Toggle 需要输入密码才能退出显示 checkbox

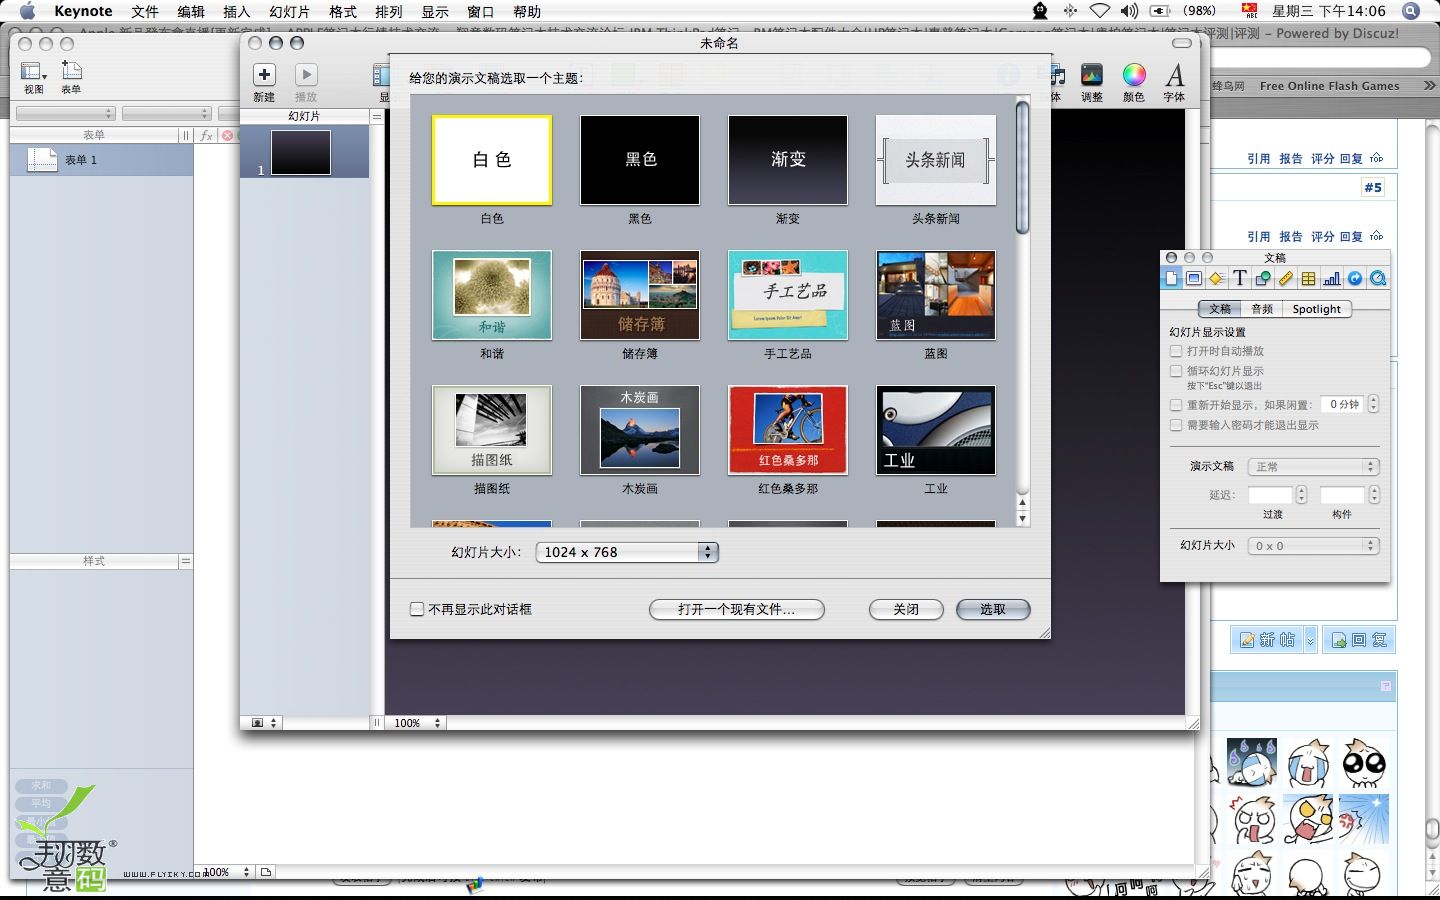[1176, 425]
